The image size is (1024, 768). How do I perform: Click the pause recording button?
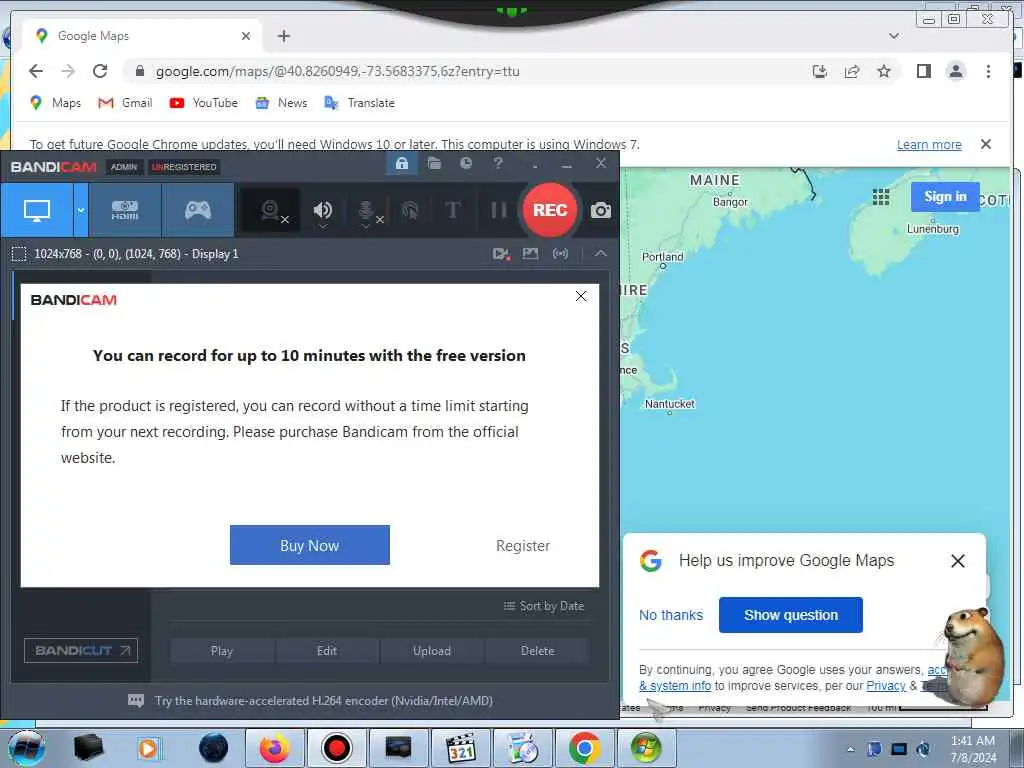point(498,210)
